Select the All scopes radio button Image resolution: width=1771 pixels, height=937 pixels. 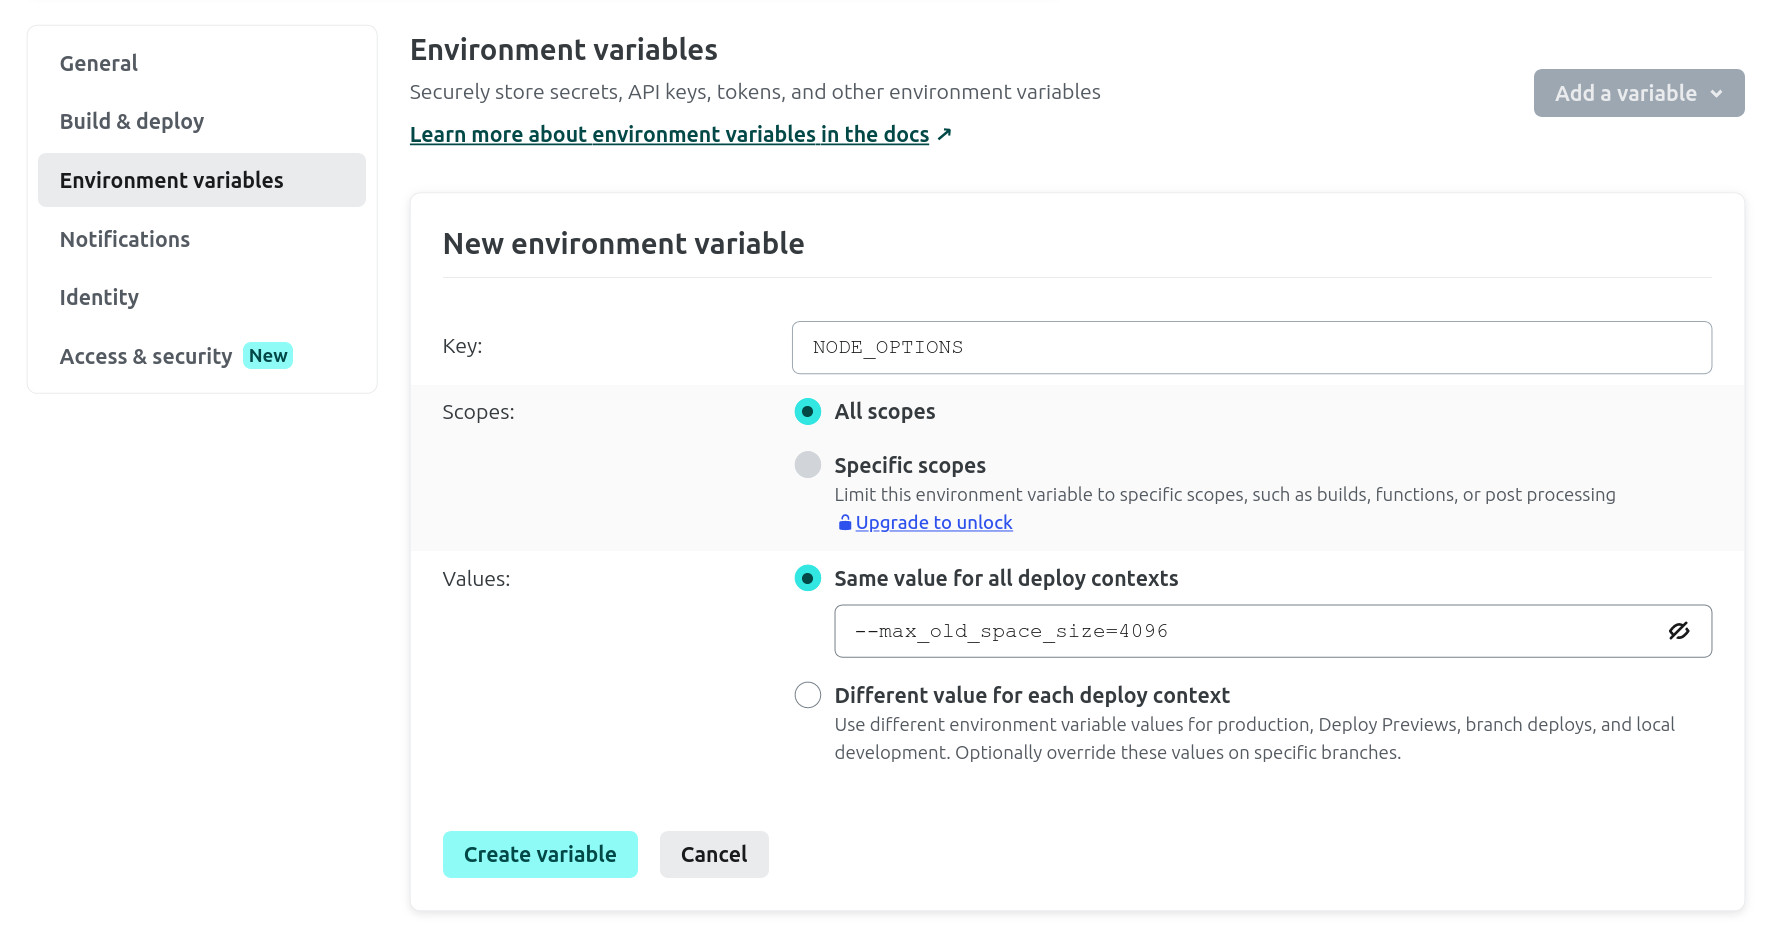tap(808, 412)
